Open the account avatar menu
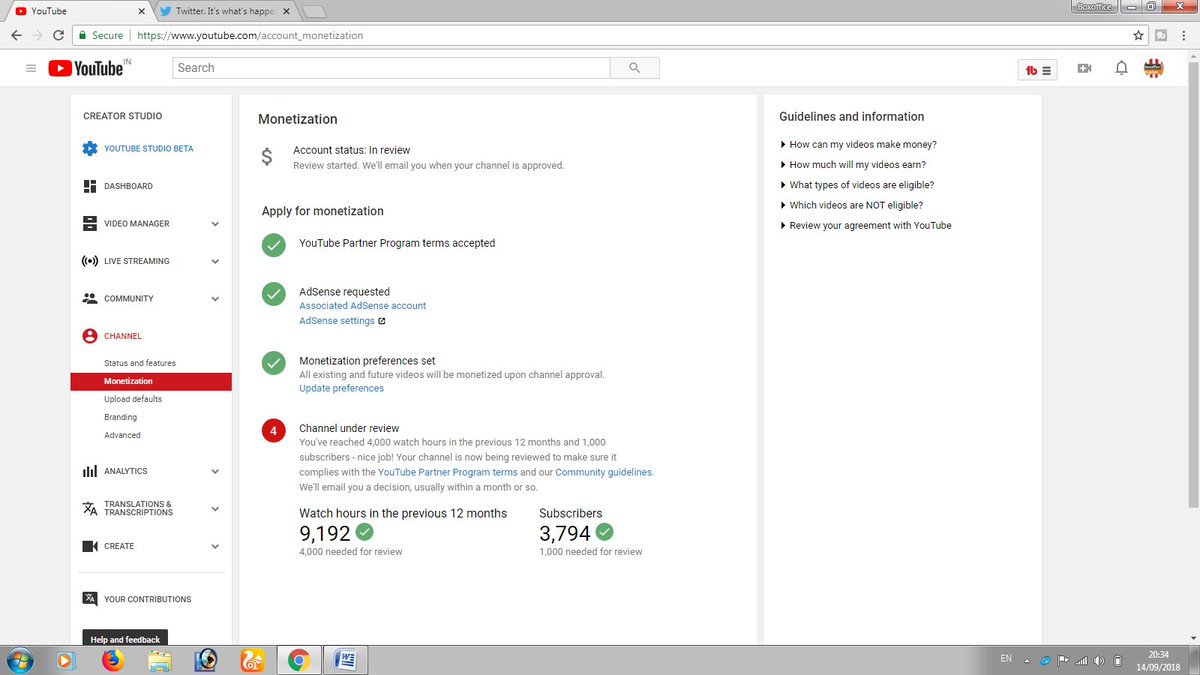The height and width of the screenshot is (675, 1200). click(1154, 69)
